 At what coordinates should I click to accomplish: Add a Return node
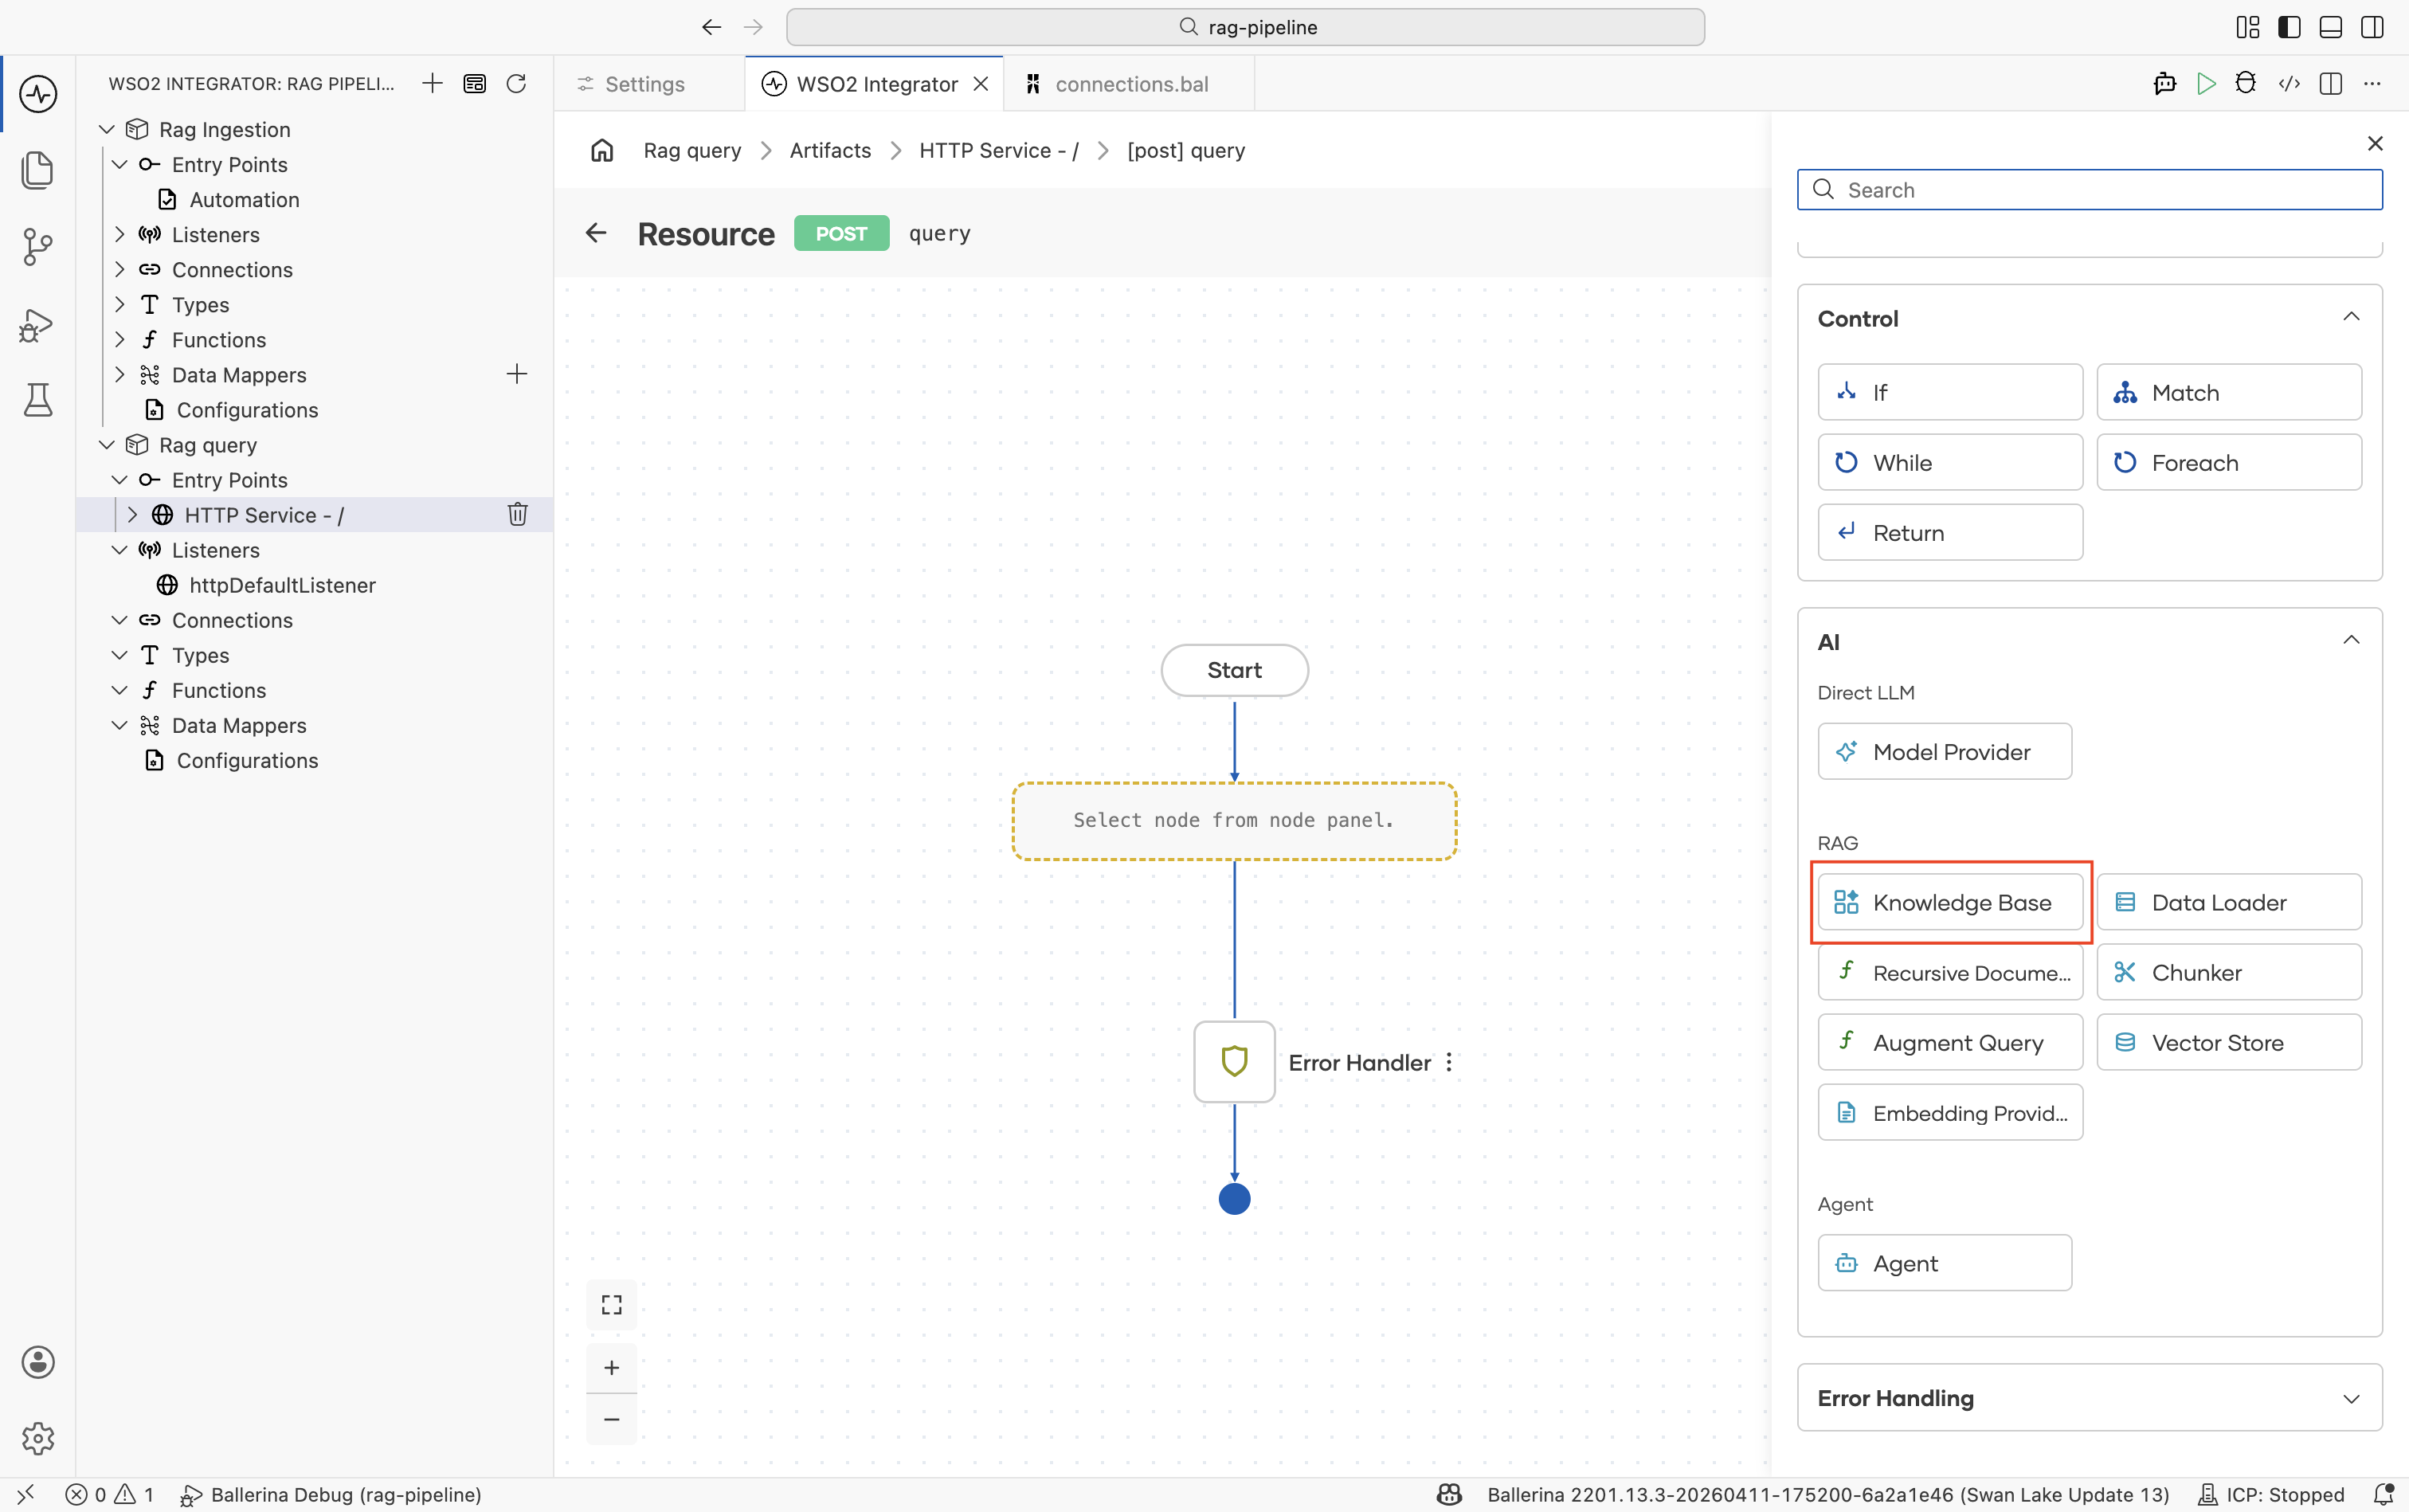pos(1949,532)
